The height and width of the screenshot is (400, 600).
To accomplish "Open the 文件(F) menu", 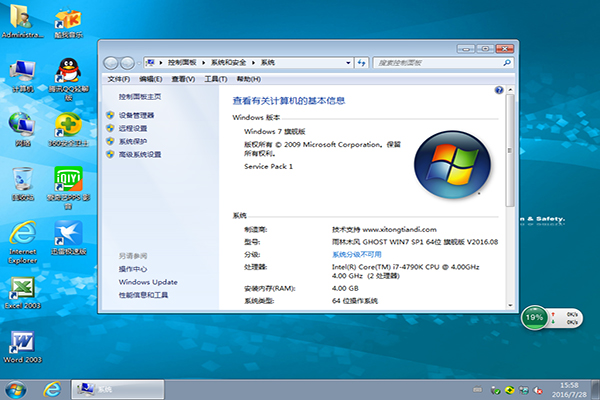I will tap(119, 79).
